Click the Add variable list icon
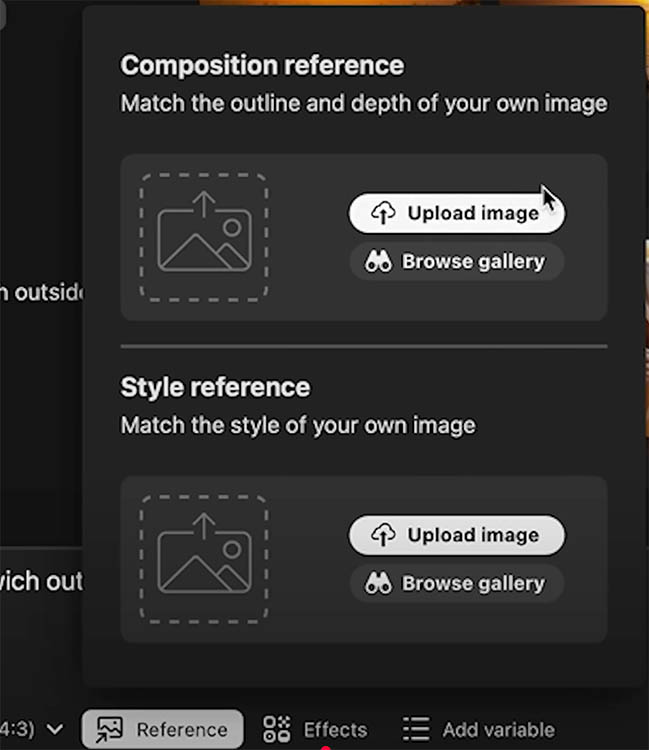This screenshot has height=750, width=649. (415, 729)
